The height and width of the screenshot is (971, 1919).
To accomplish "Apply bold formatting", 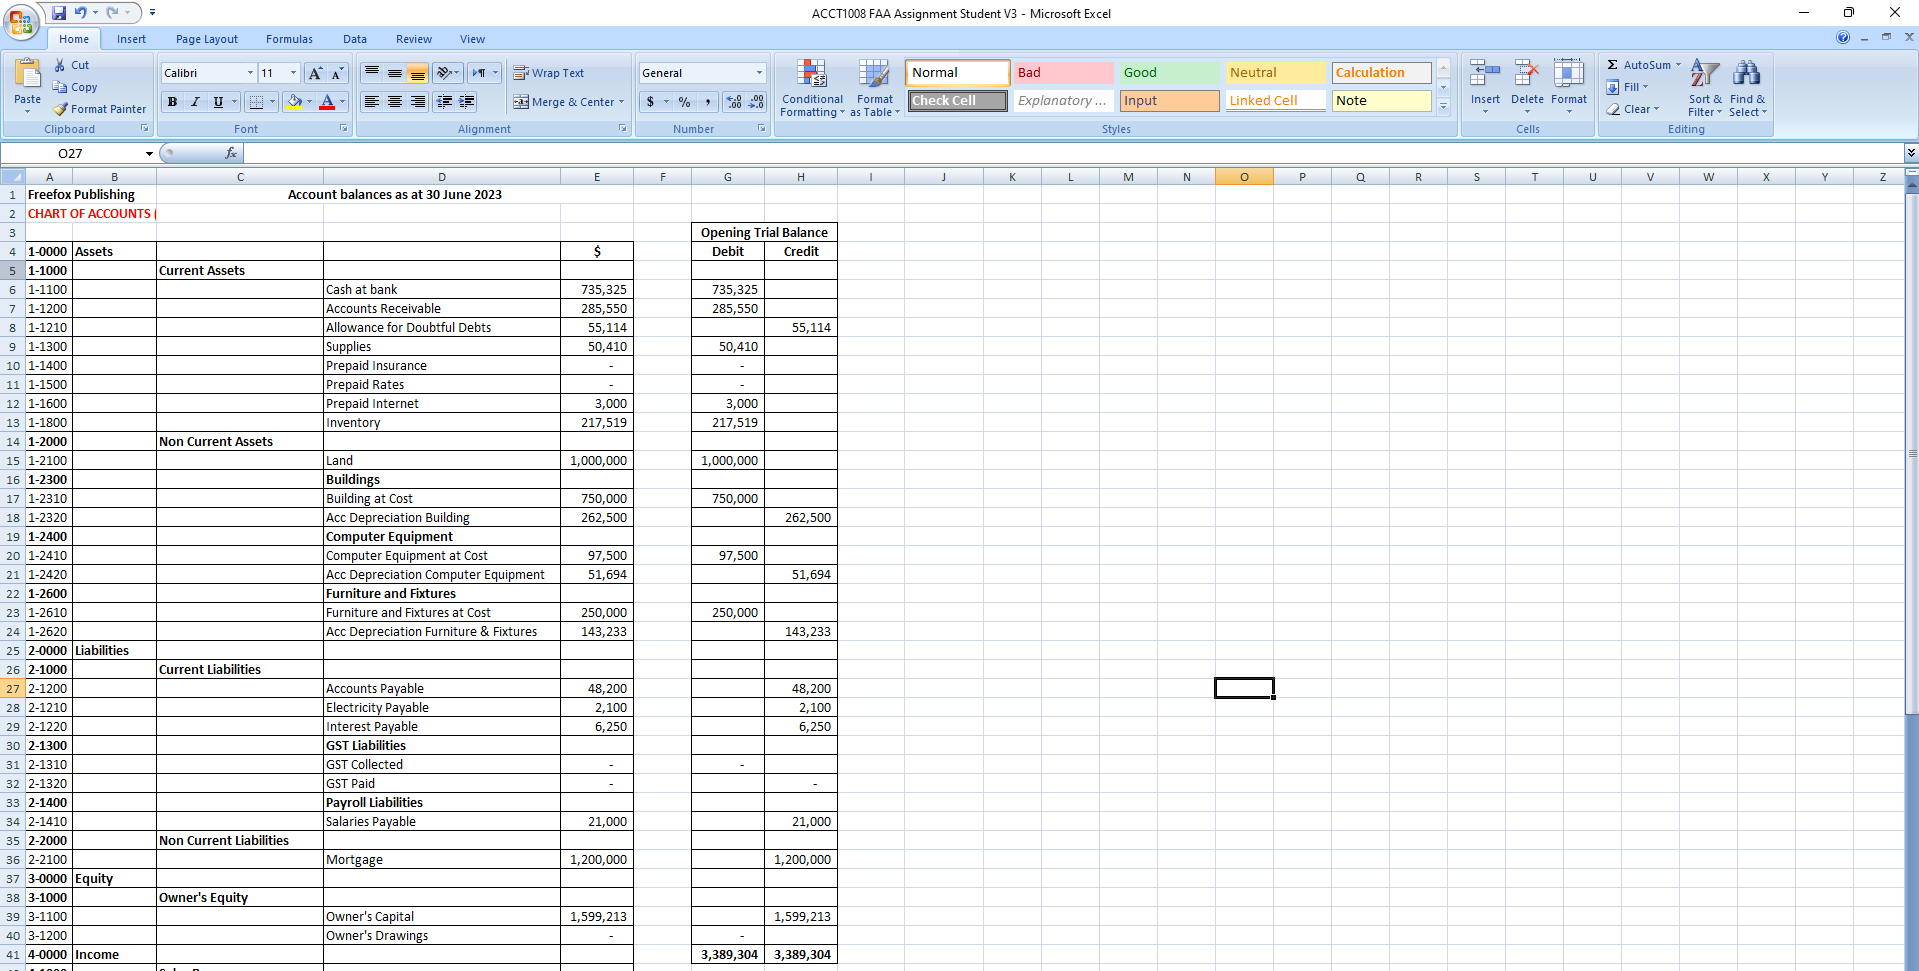I will [x=171, y=101].
